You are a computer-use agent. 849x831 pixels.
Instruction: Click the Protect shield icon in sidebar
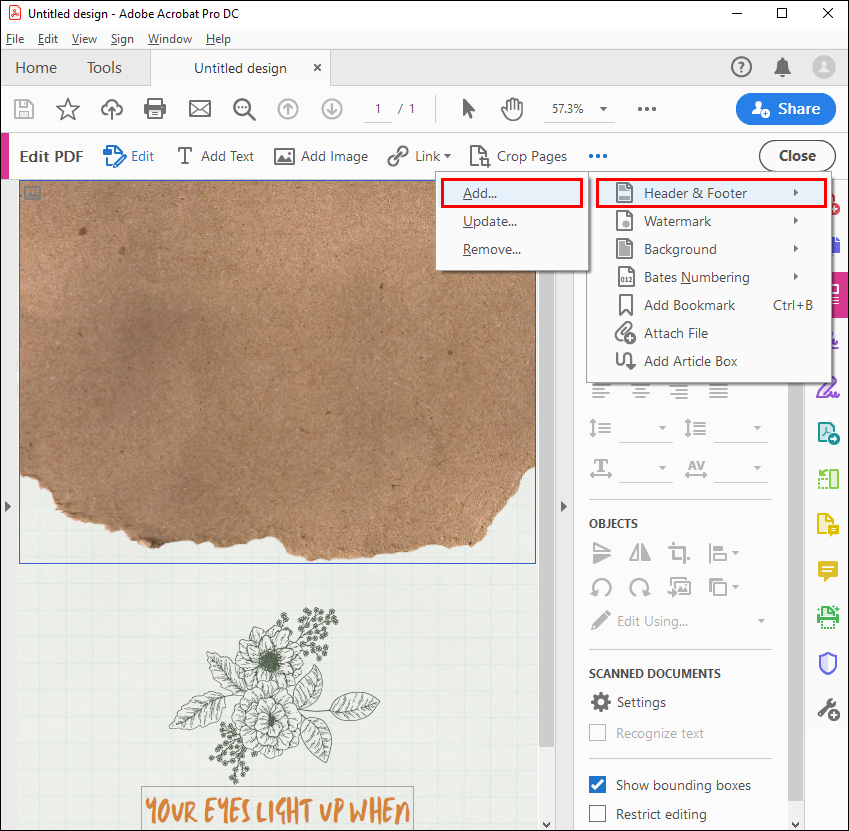click(x=827, y=663)
